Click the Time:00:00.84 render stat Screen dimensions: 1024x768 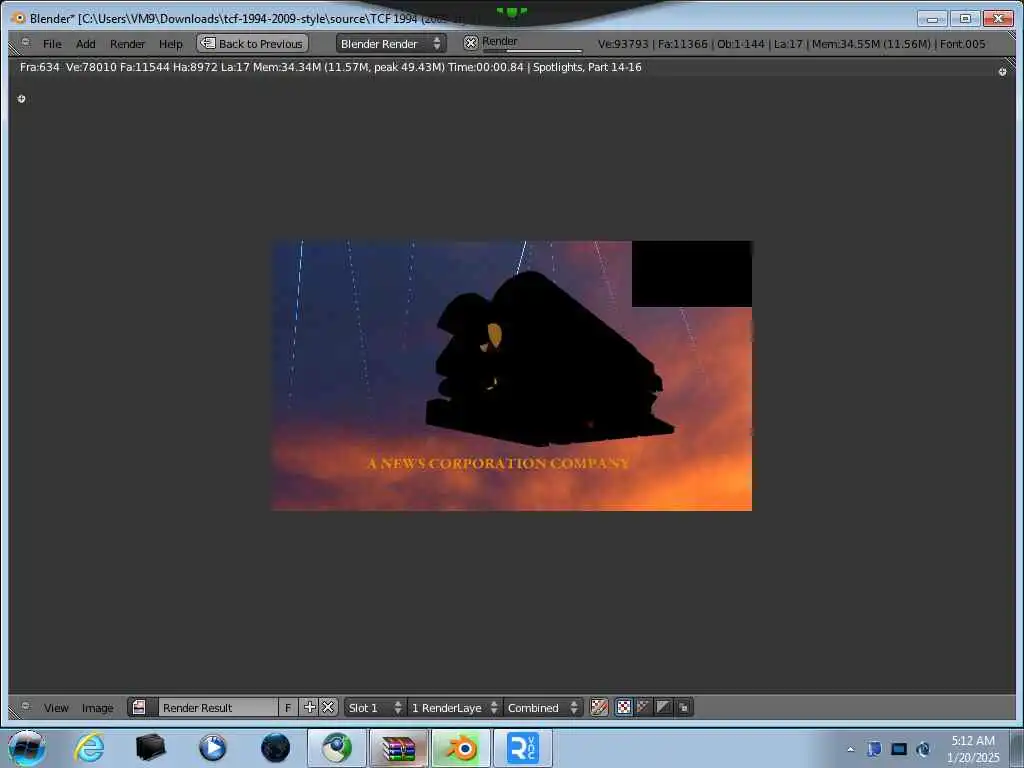pyautogui.click(x=485, y=67)
